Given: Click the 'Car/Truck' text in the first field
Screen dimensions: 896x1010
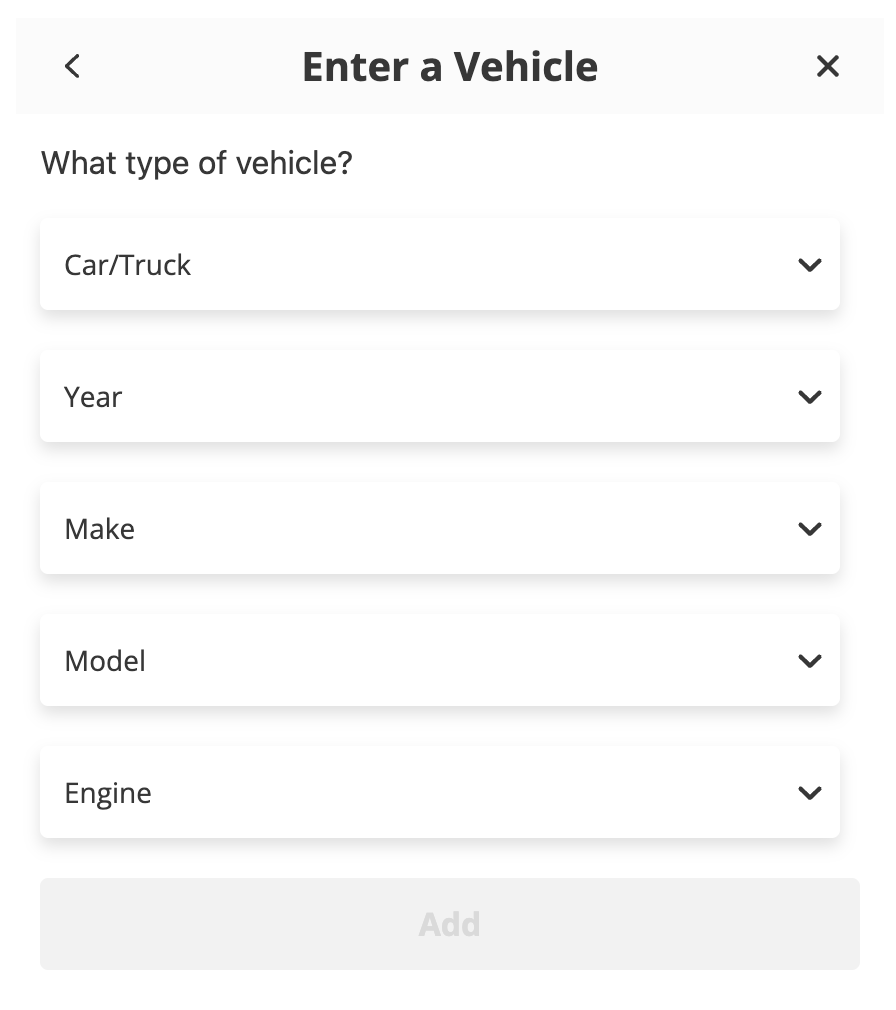Looking at the screenshot, I should click(127, 265).
